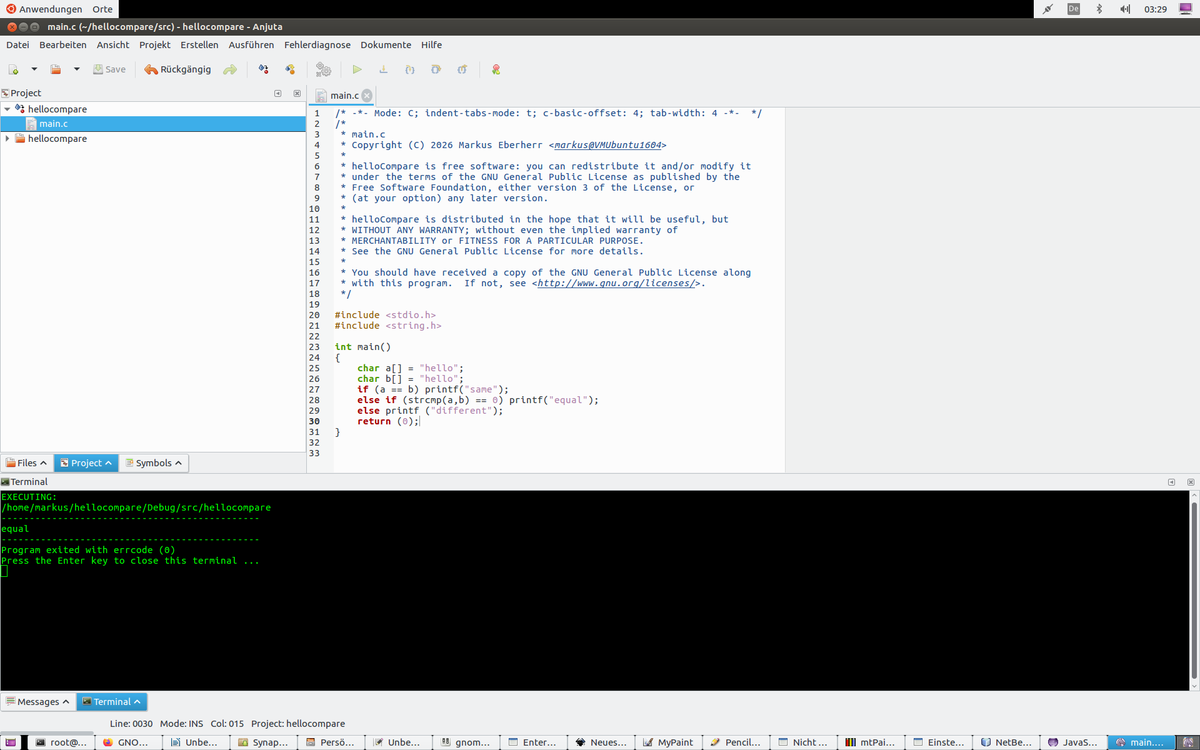Open the Erstellen menu

click(200, 45)
